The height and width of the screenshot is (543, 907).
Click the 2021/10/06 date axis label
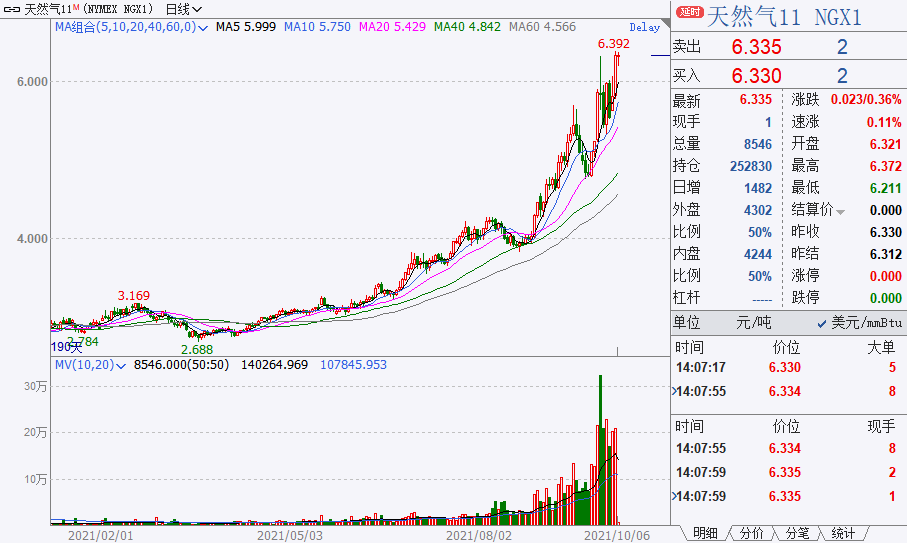click(x=617, y=535)
